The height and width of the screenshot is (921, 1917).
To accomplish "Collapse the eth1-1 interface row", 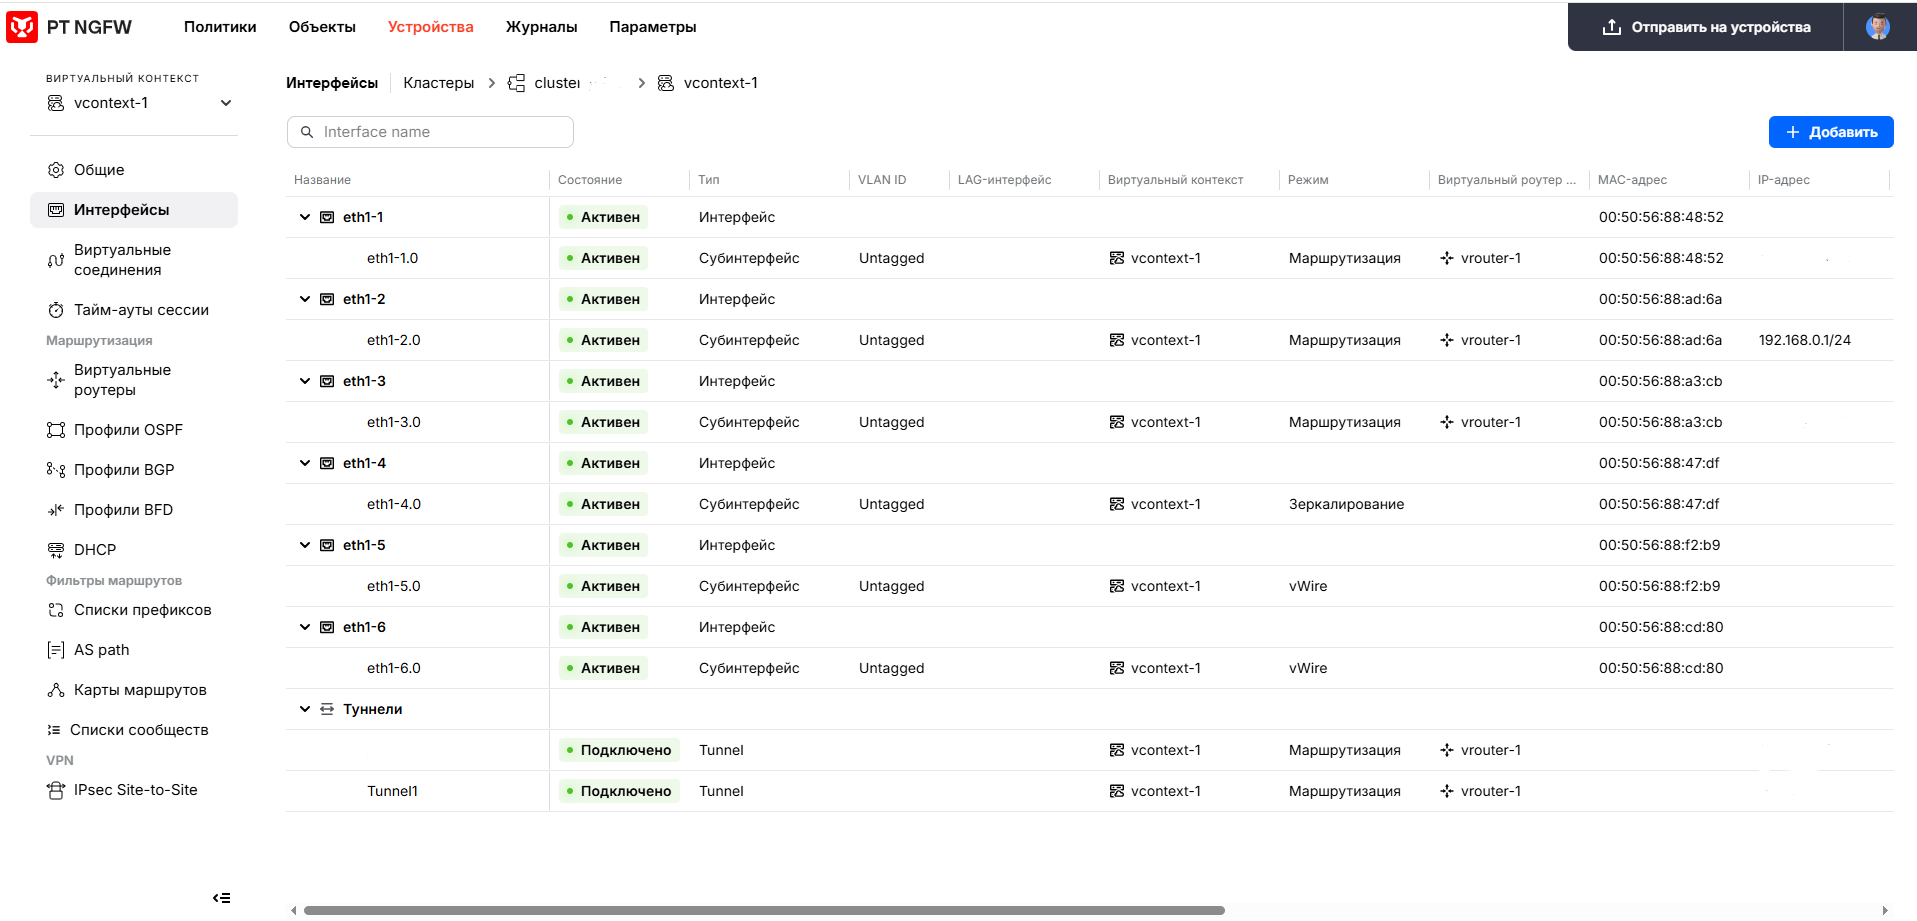I will [x=305, y=217].
